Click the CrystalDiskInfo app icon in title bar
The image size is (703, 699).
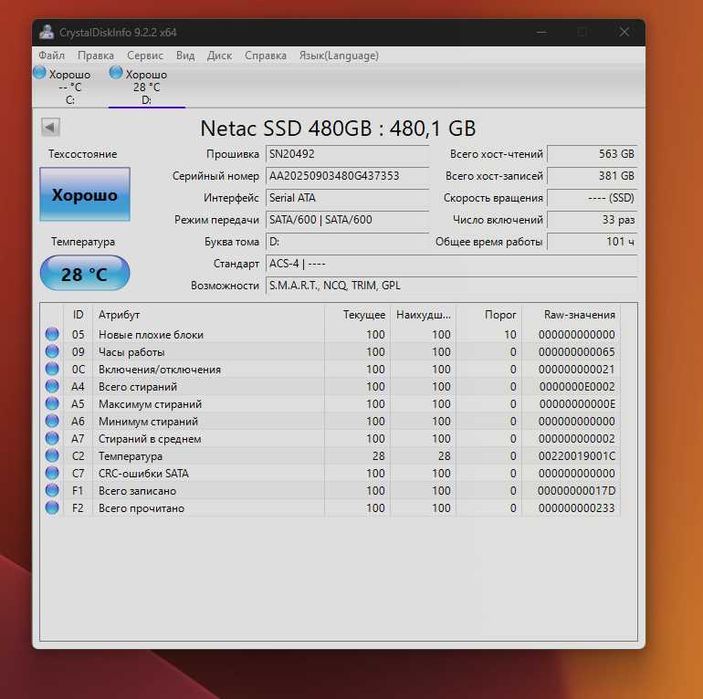tap(46, 32)
